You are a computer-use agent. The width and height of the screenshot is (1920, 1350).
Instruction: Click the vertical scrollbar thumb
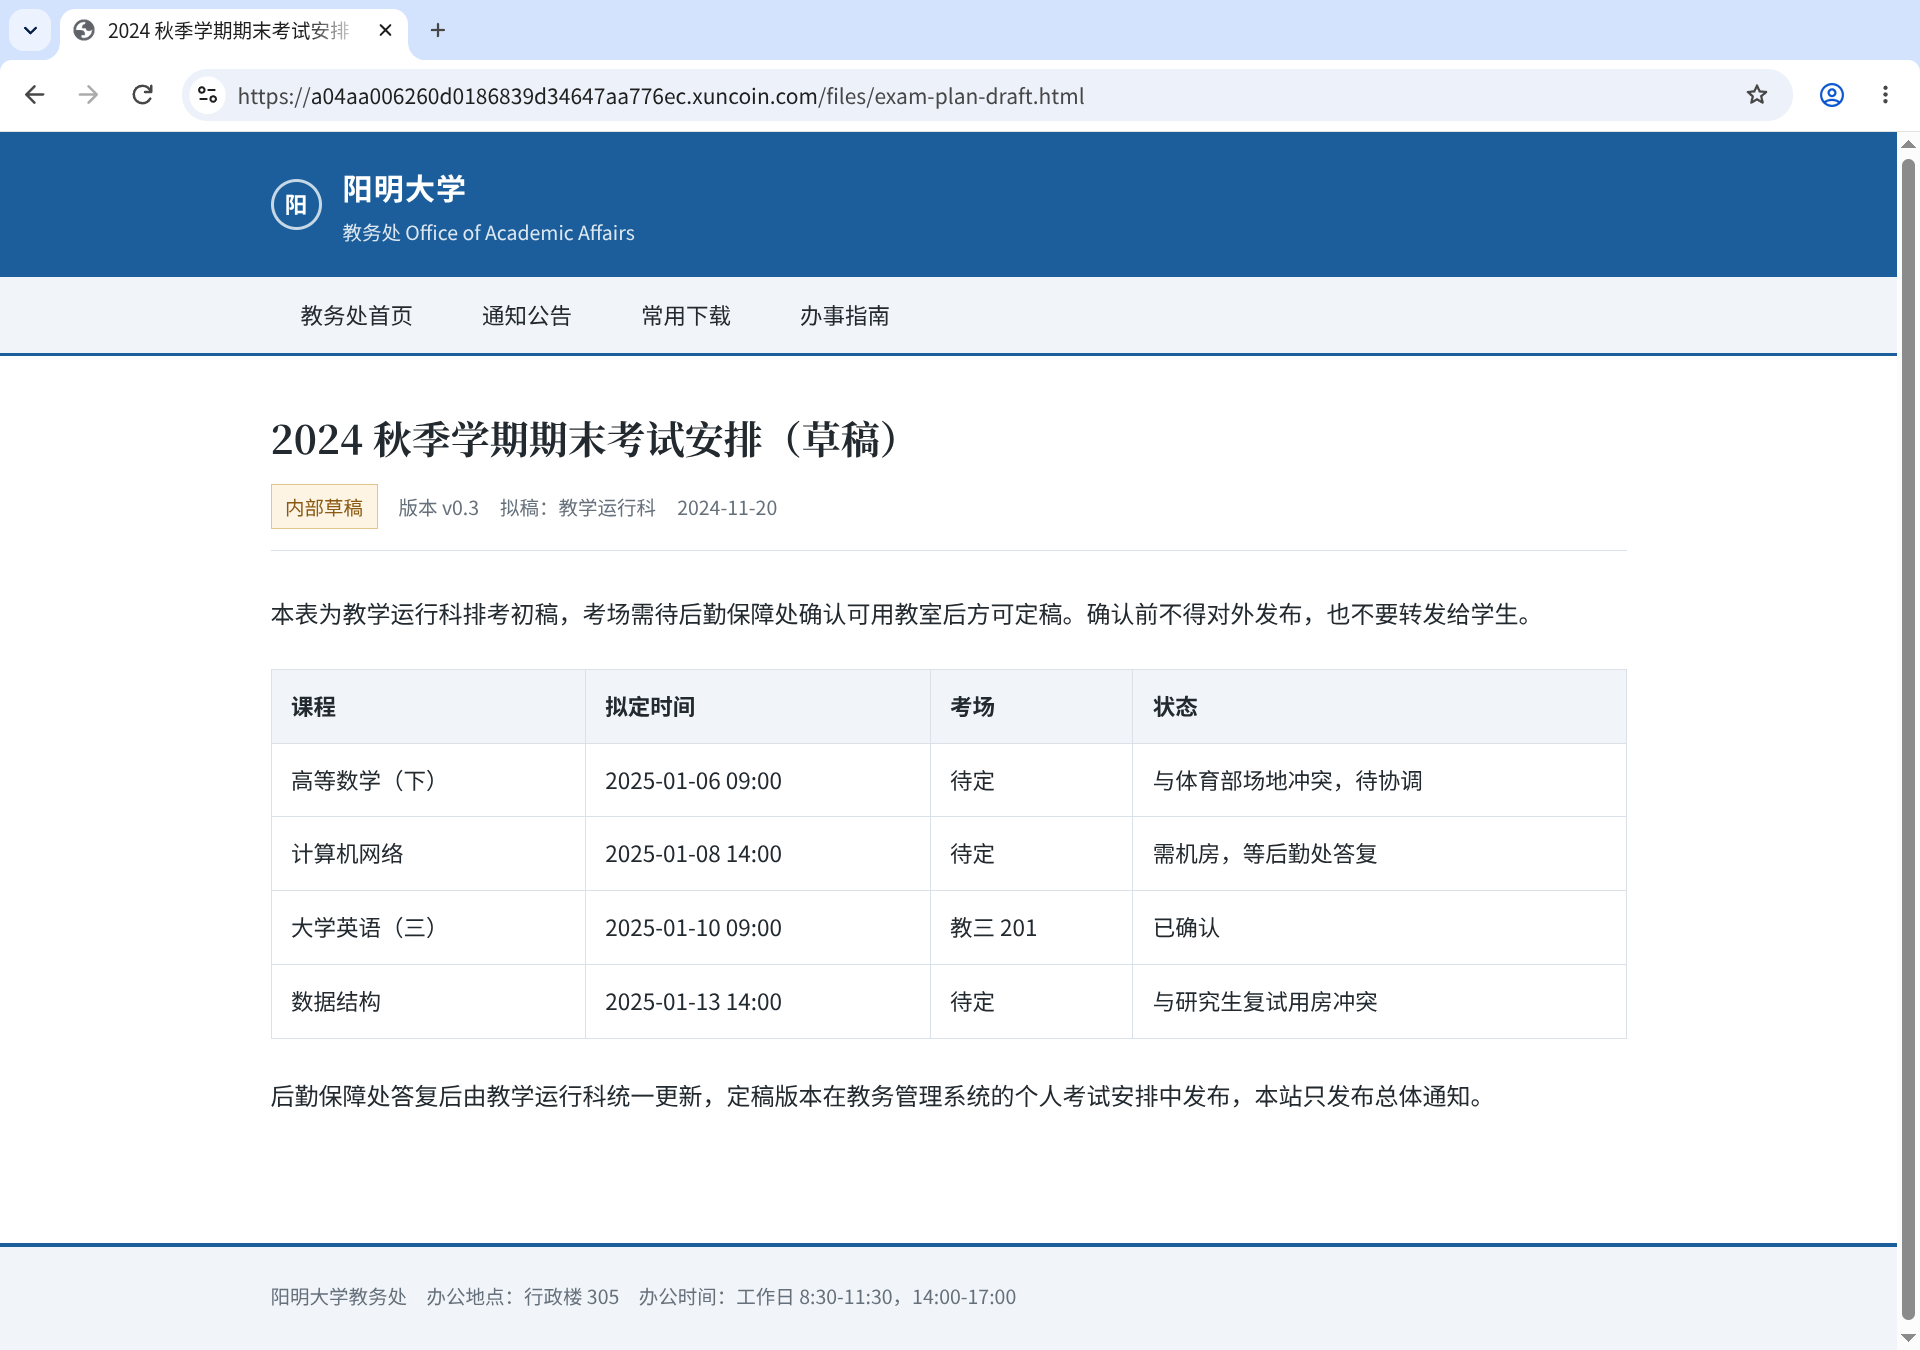pos(1908,738)
